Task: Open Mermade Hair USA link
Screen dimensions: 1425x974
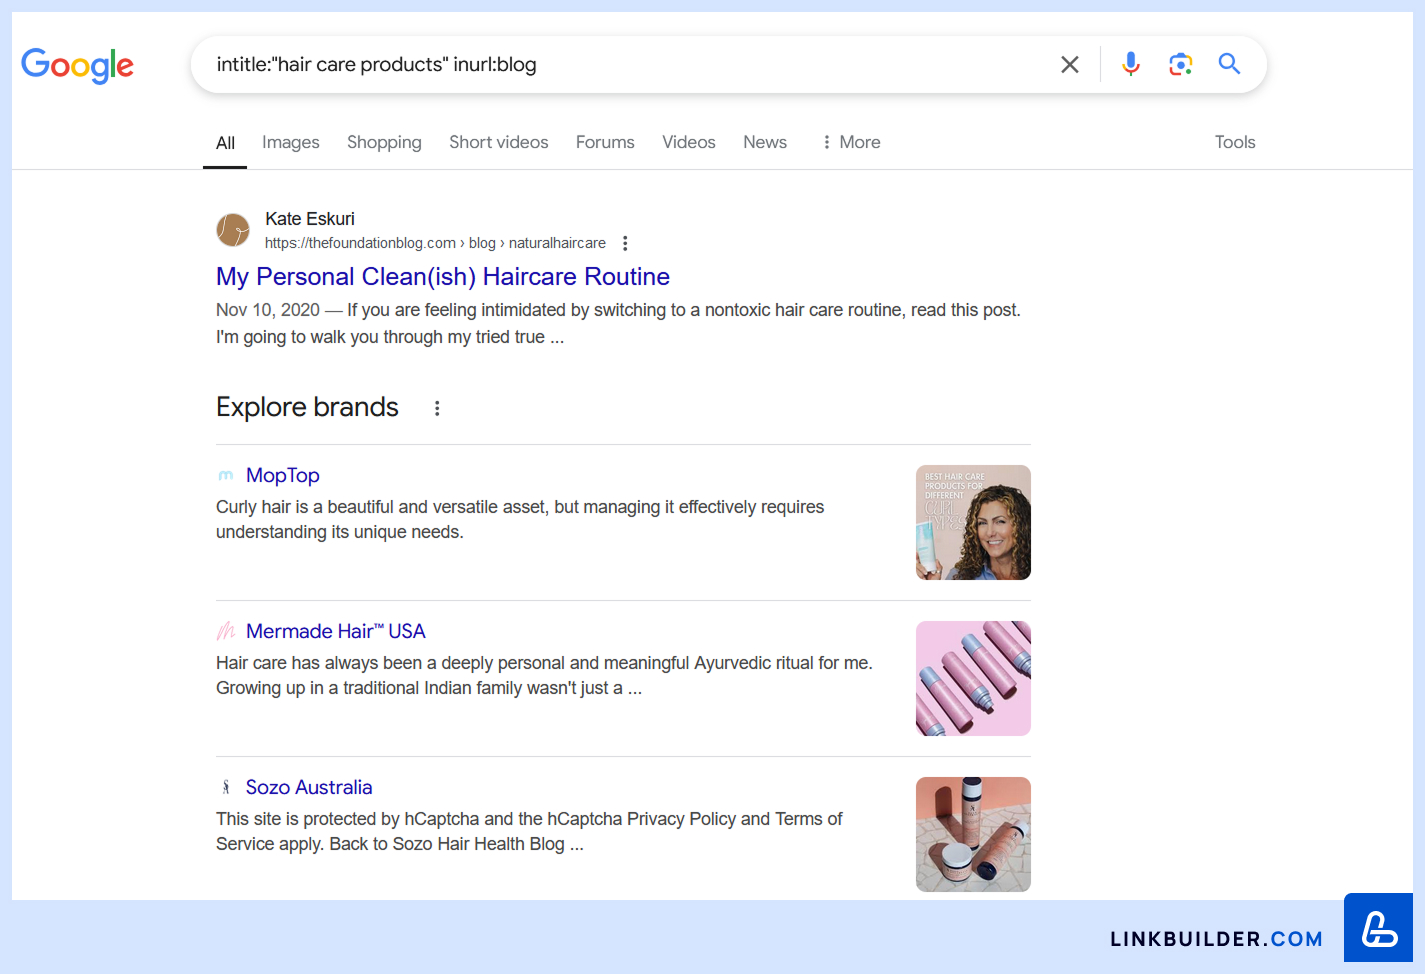Action: point(336,631)
